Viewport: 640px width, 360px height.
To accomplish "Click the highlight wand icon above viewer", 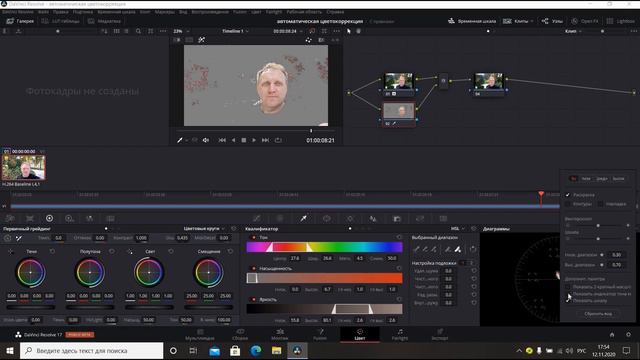I will 201,40.
